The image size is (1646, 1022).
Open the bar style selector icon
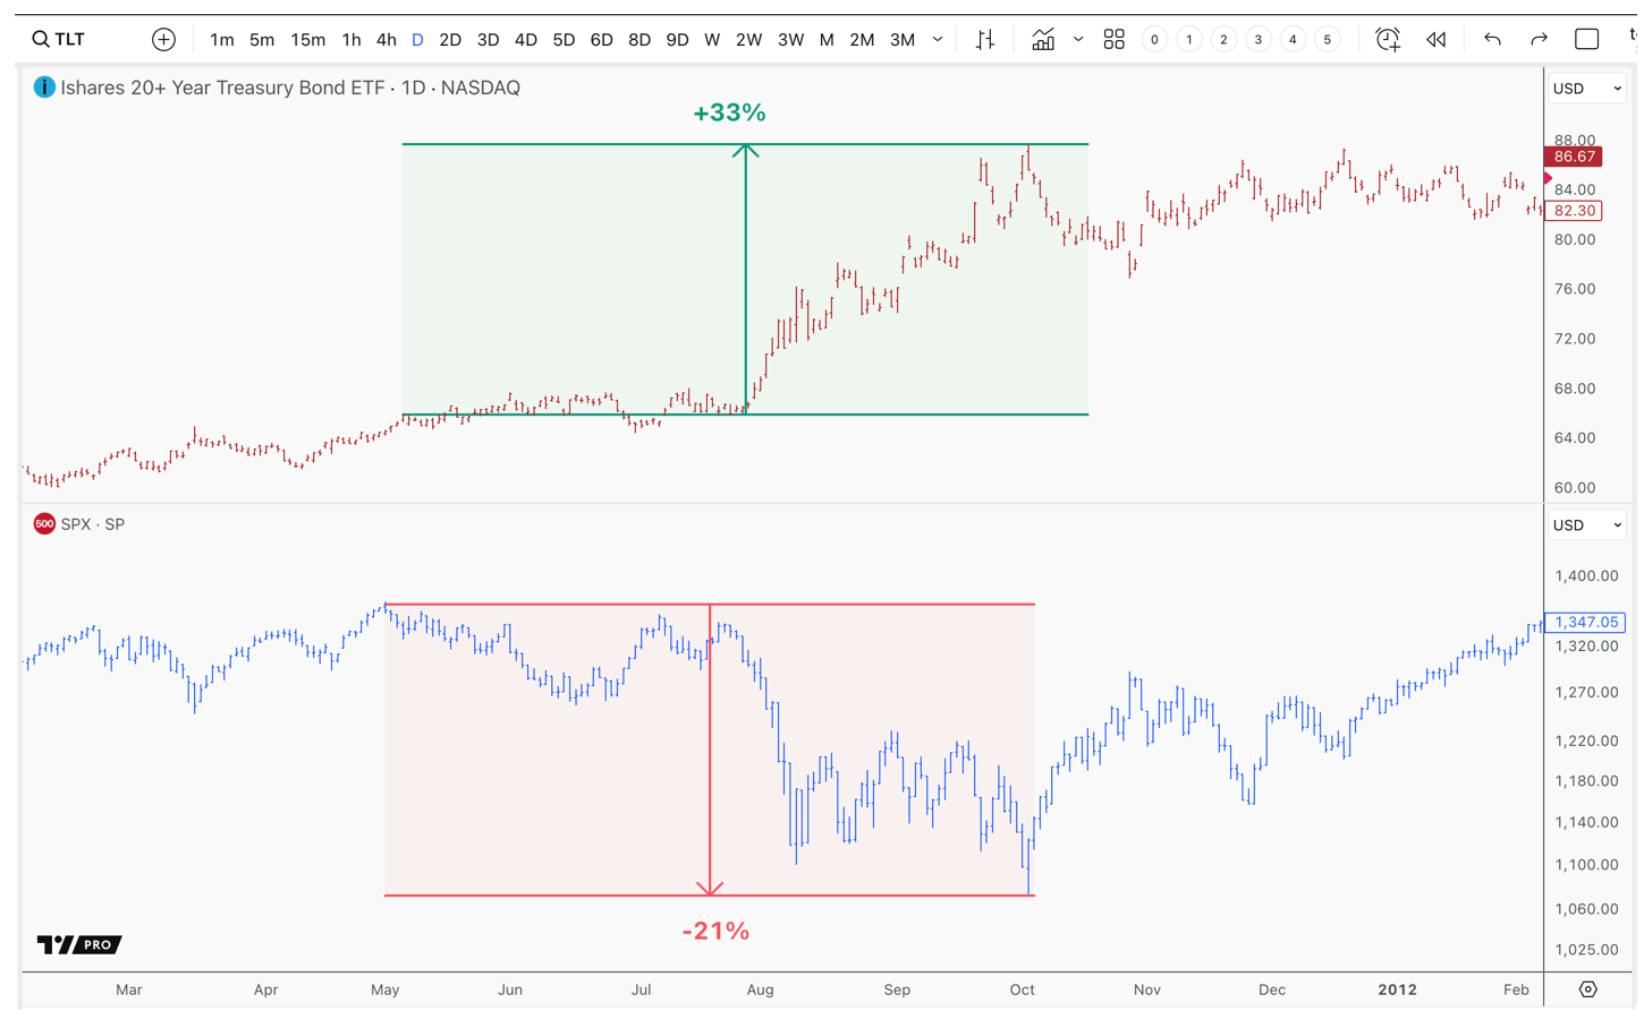(985, 39)
